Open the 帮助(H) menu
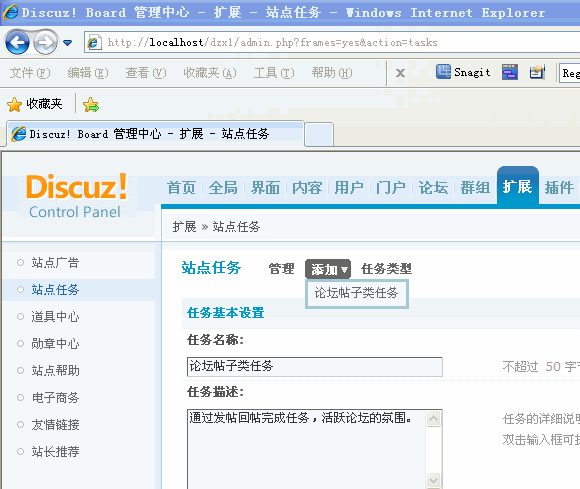Image resolution: width=580 pixels, height=489 pixels. (x=332, y=73)
